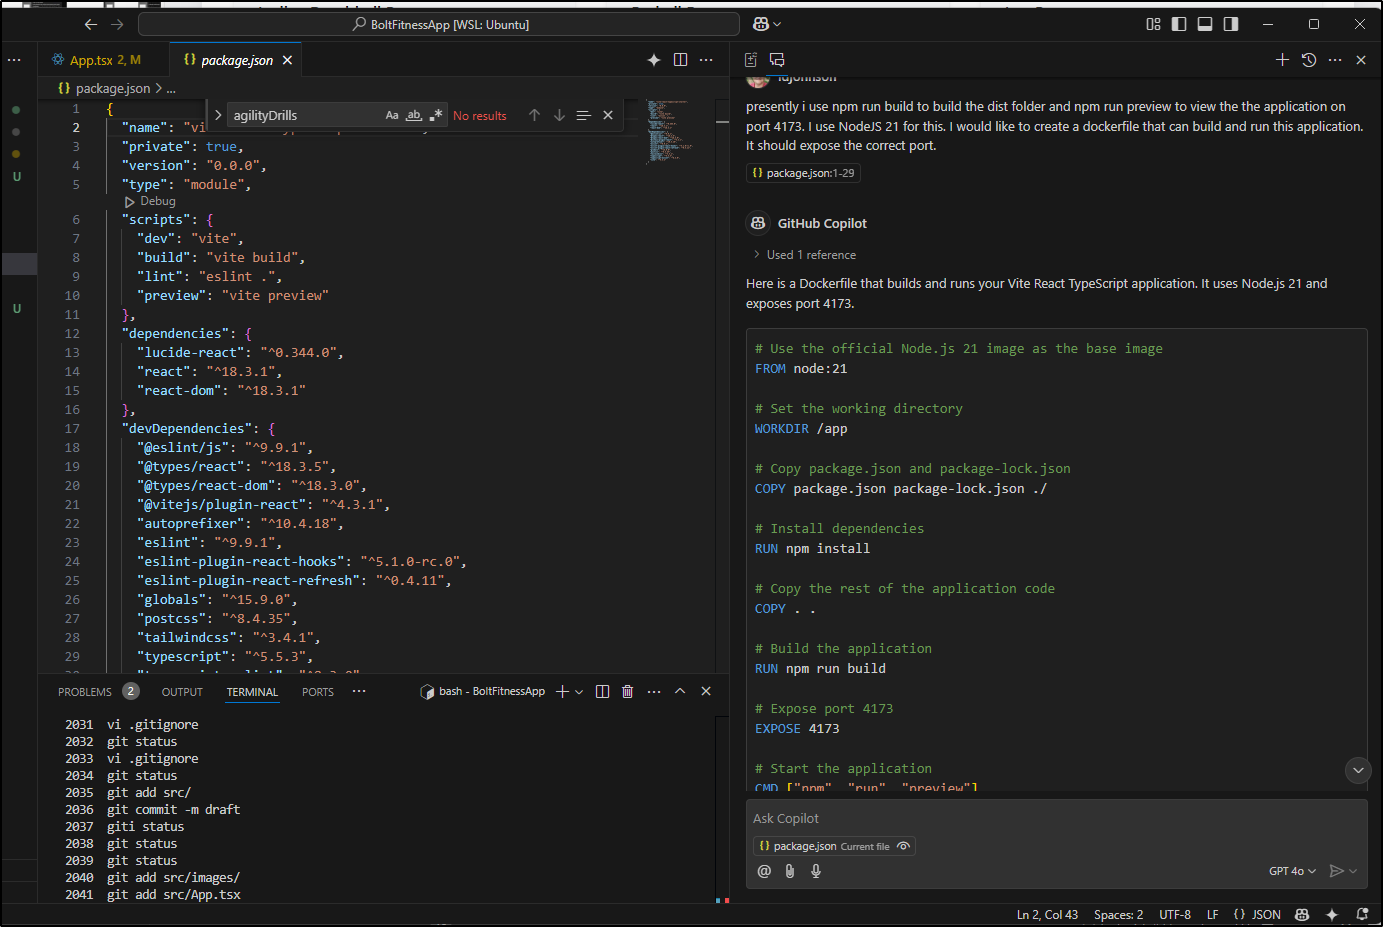Toggle current file context eye icon
Screen dimensions: 1383x927
[904, 846]
